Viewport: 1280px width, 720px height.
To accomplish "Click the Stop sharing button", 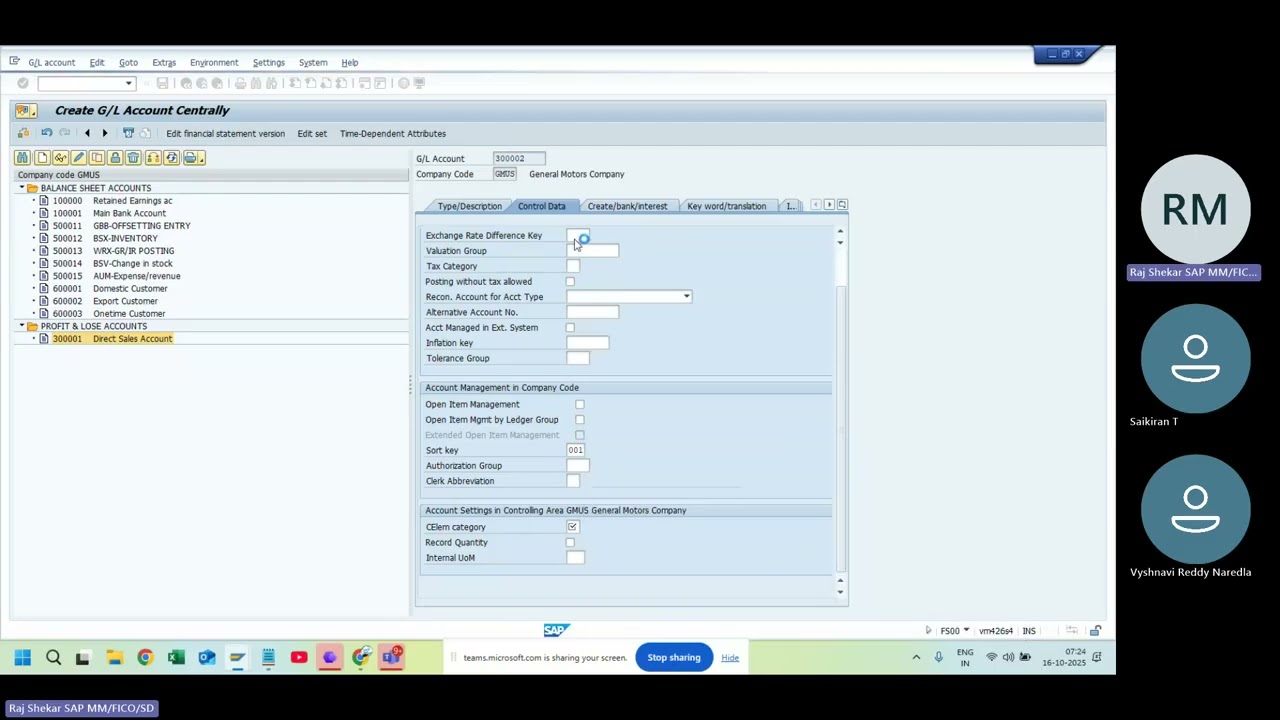I will point(674,657).
